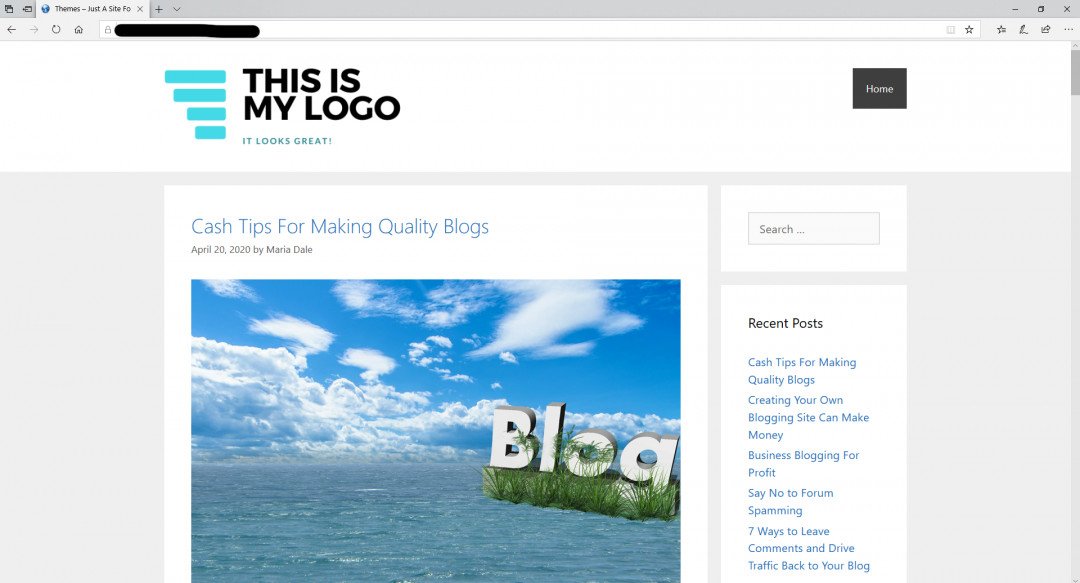The image size is (1080, 583).
Task: Open the Cash Tips For Making Quality Blogs title
Action: [340, 226]
